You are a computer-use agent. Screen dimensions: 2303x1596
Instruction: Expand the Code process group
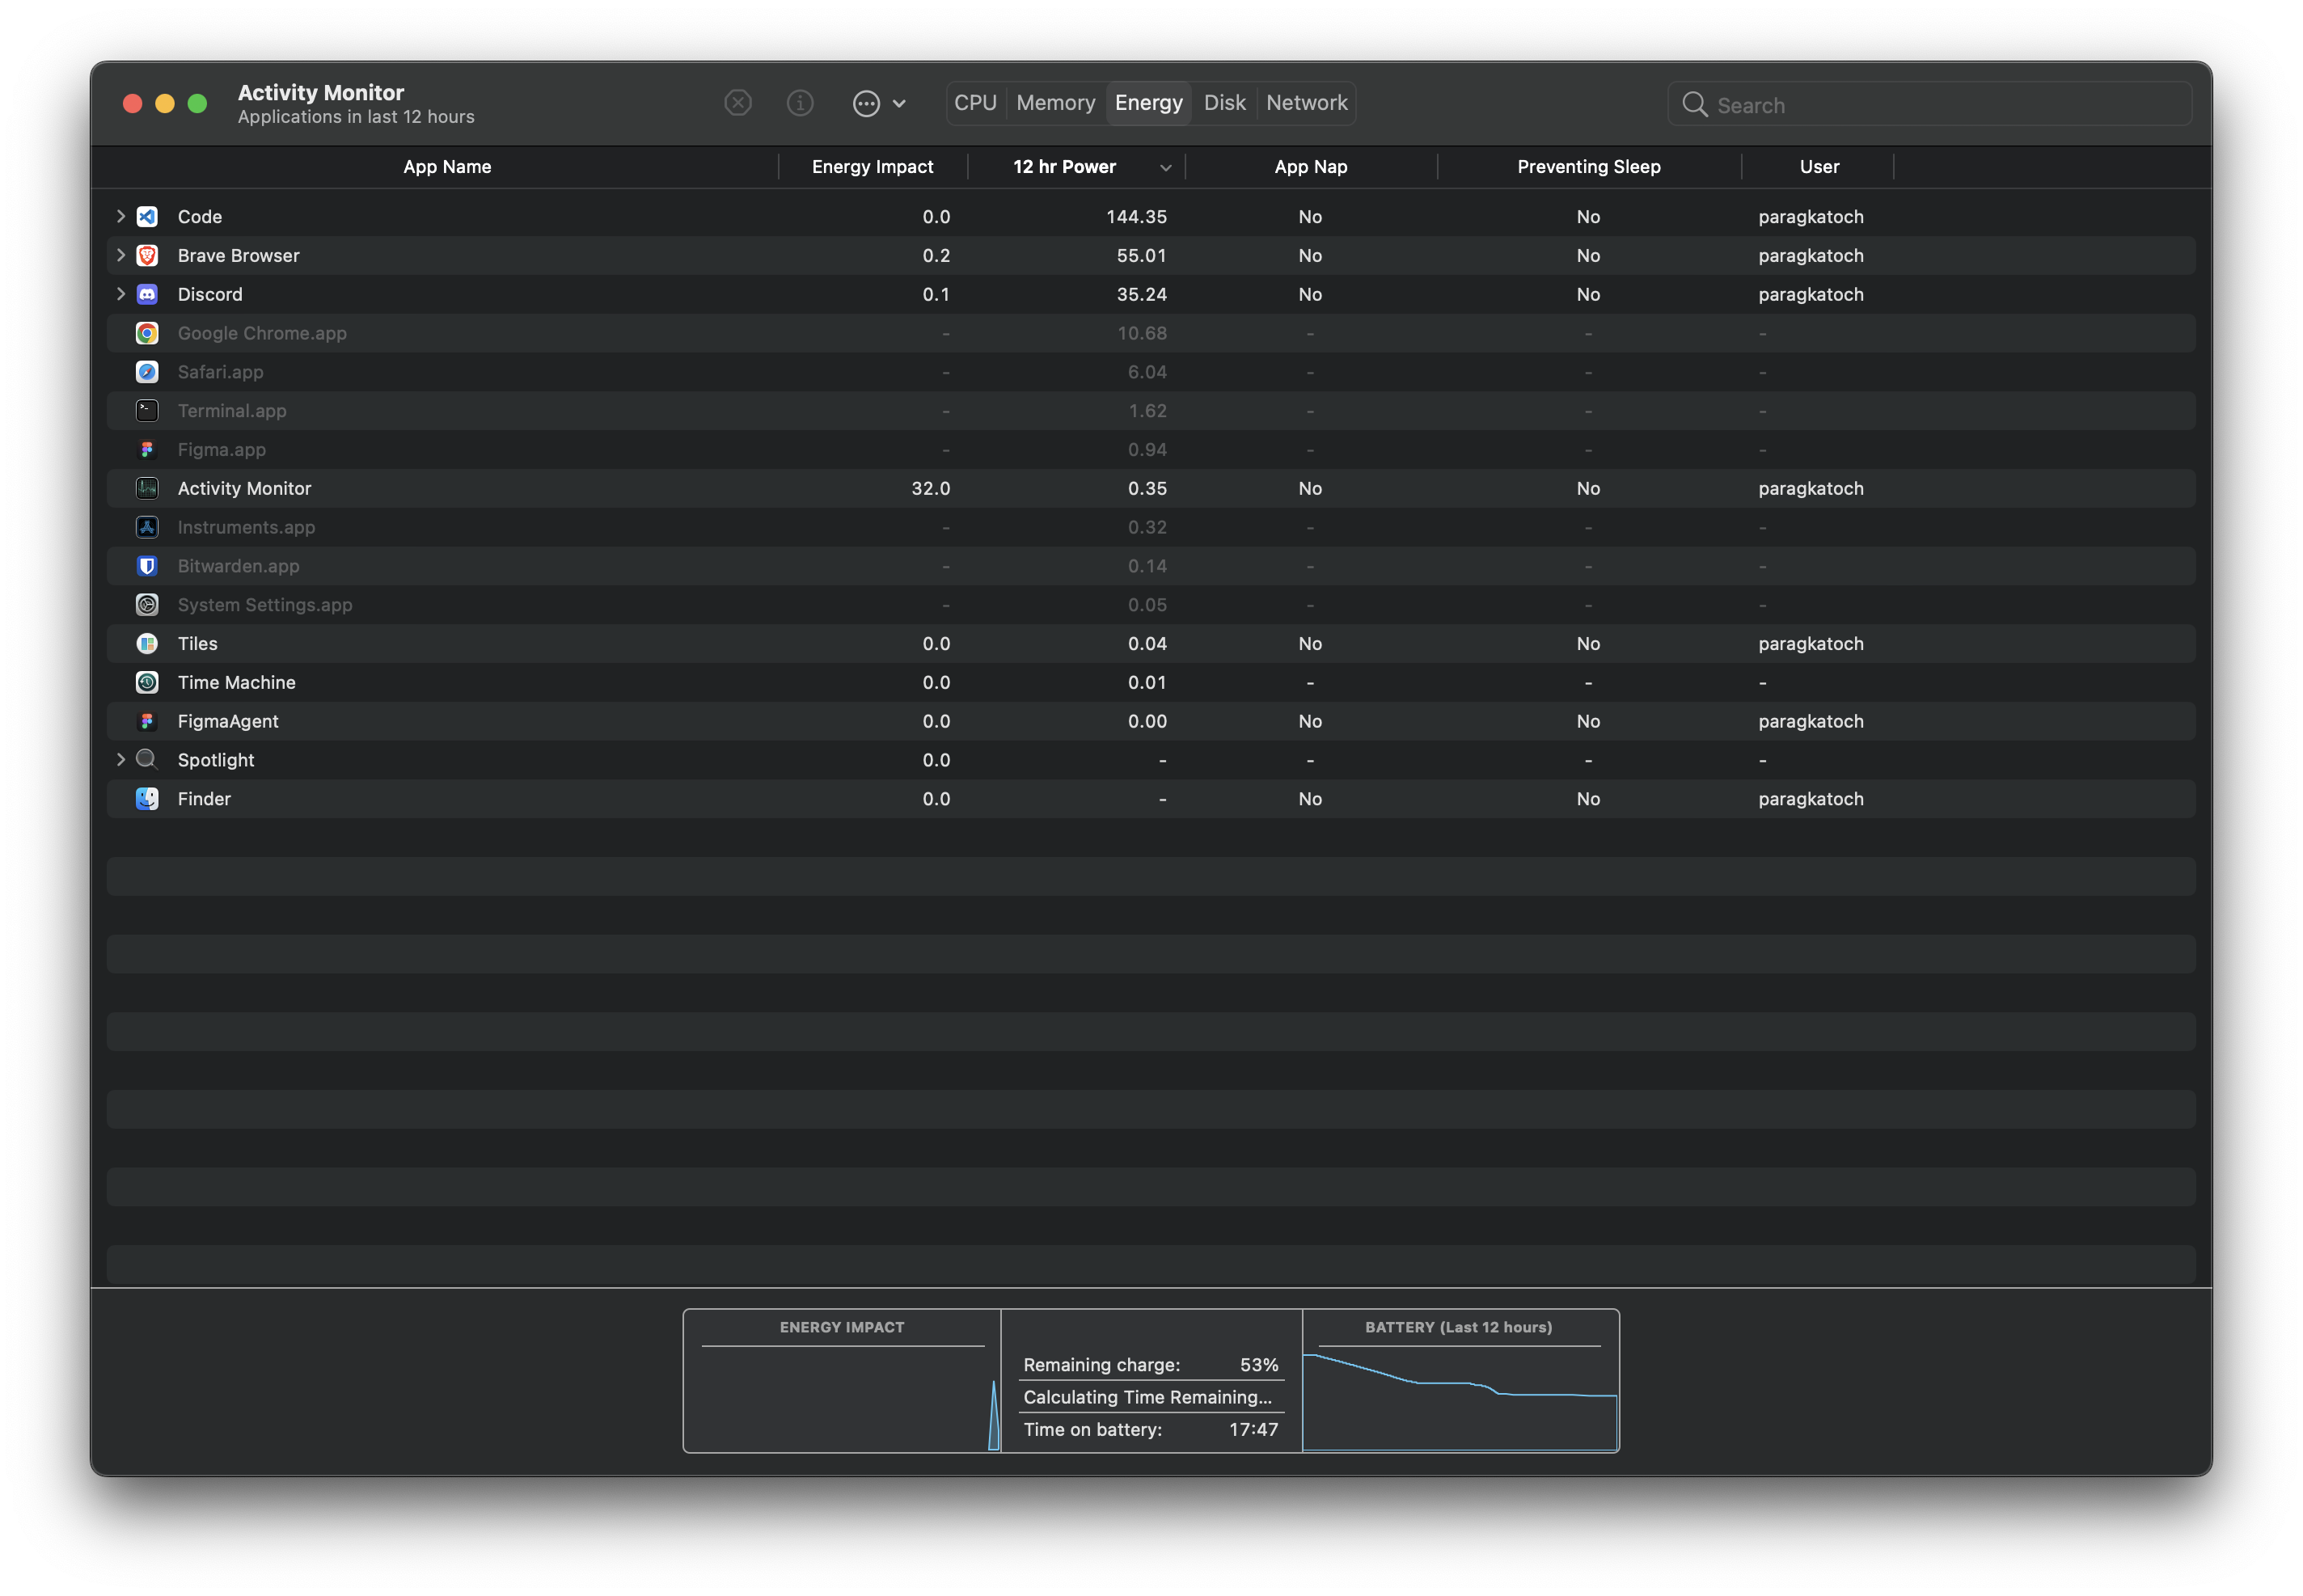pos(121,217)
